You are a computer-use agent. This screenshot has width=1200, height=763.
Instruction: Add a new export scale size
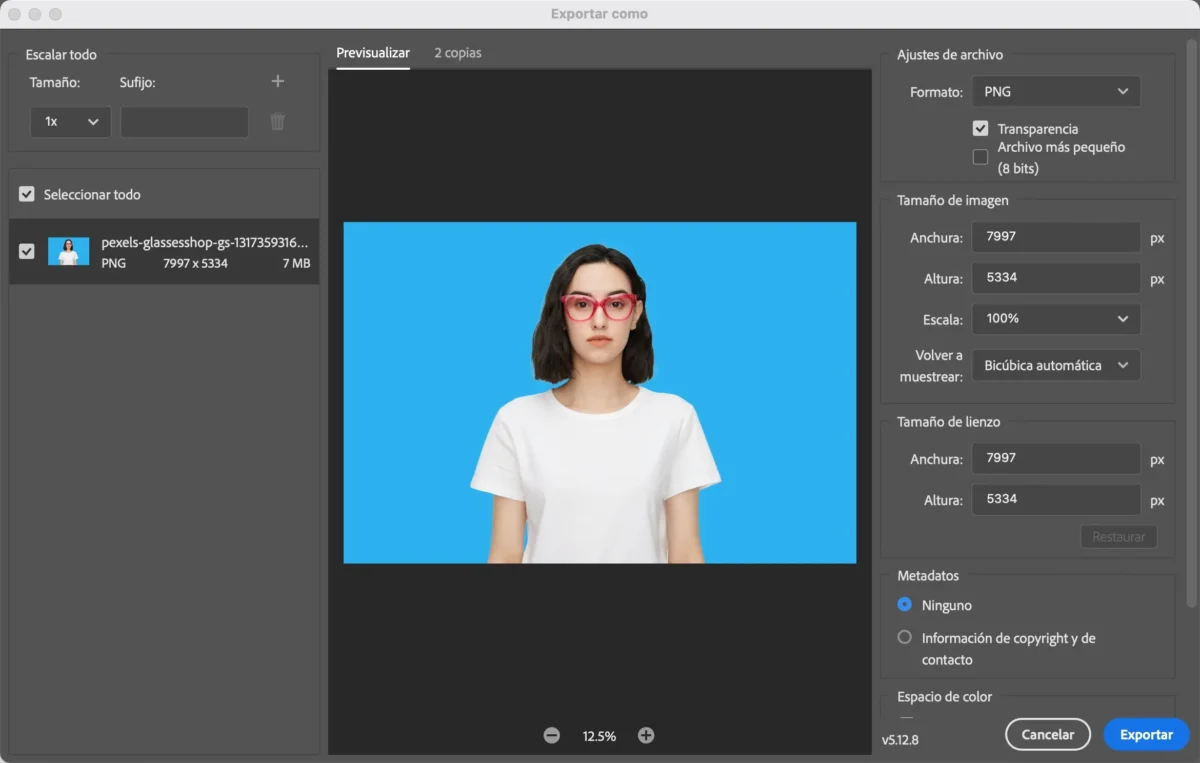(277, 81)
